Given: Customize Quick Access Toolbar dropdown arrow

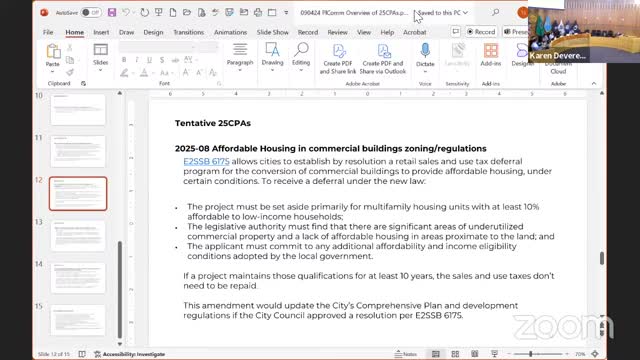Looking at the screenshot, I should [286, 13].
